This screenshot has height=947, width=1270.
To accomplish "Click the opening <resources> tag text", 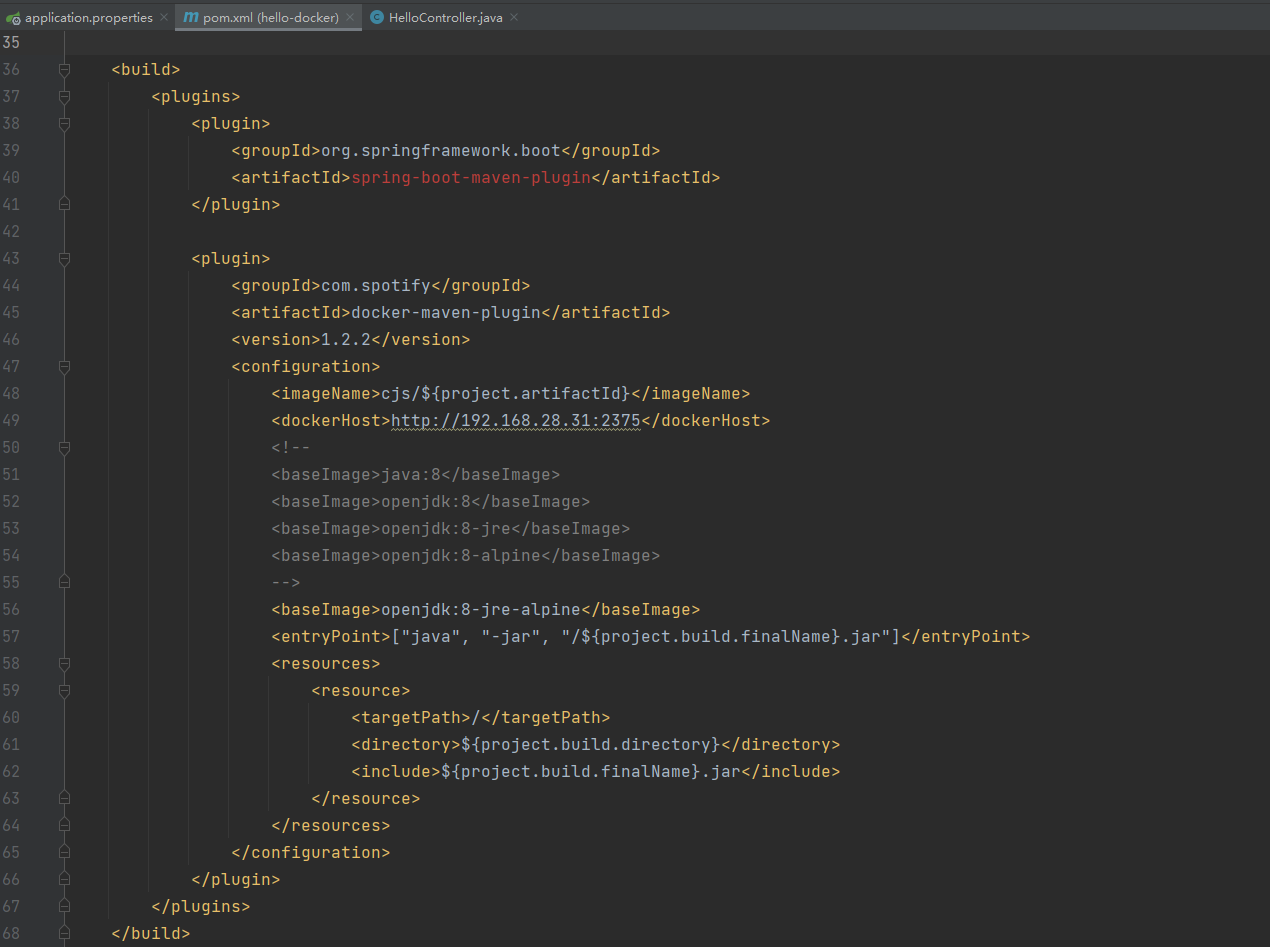I will coord(326,664).
